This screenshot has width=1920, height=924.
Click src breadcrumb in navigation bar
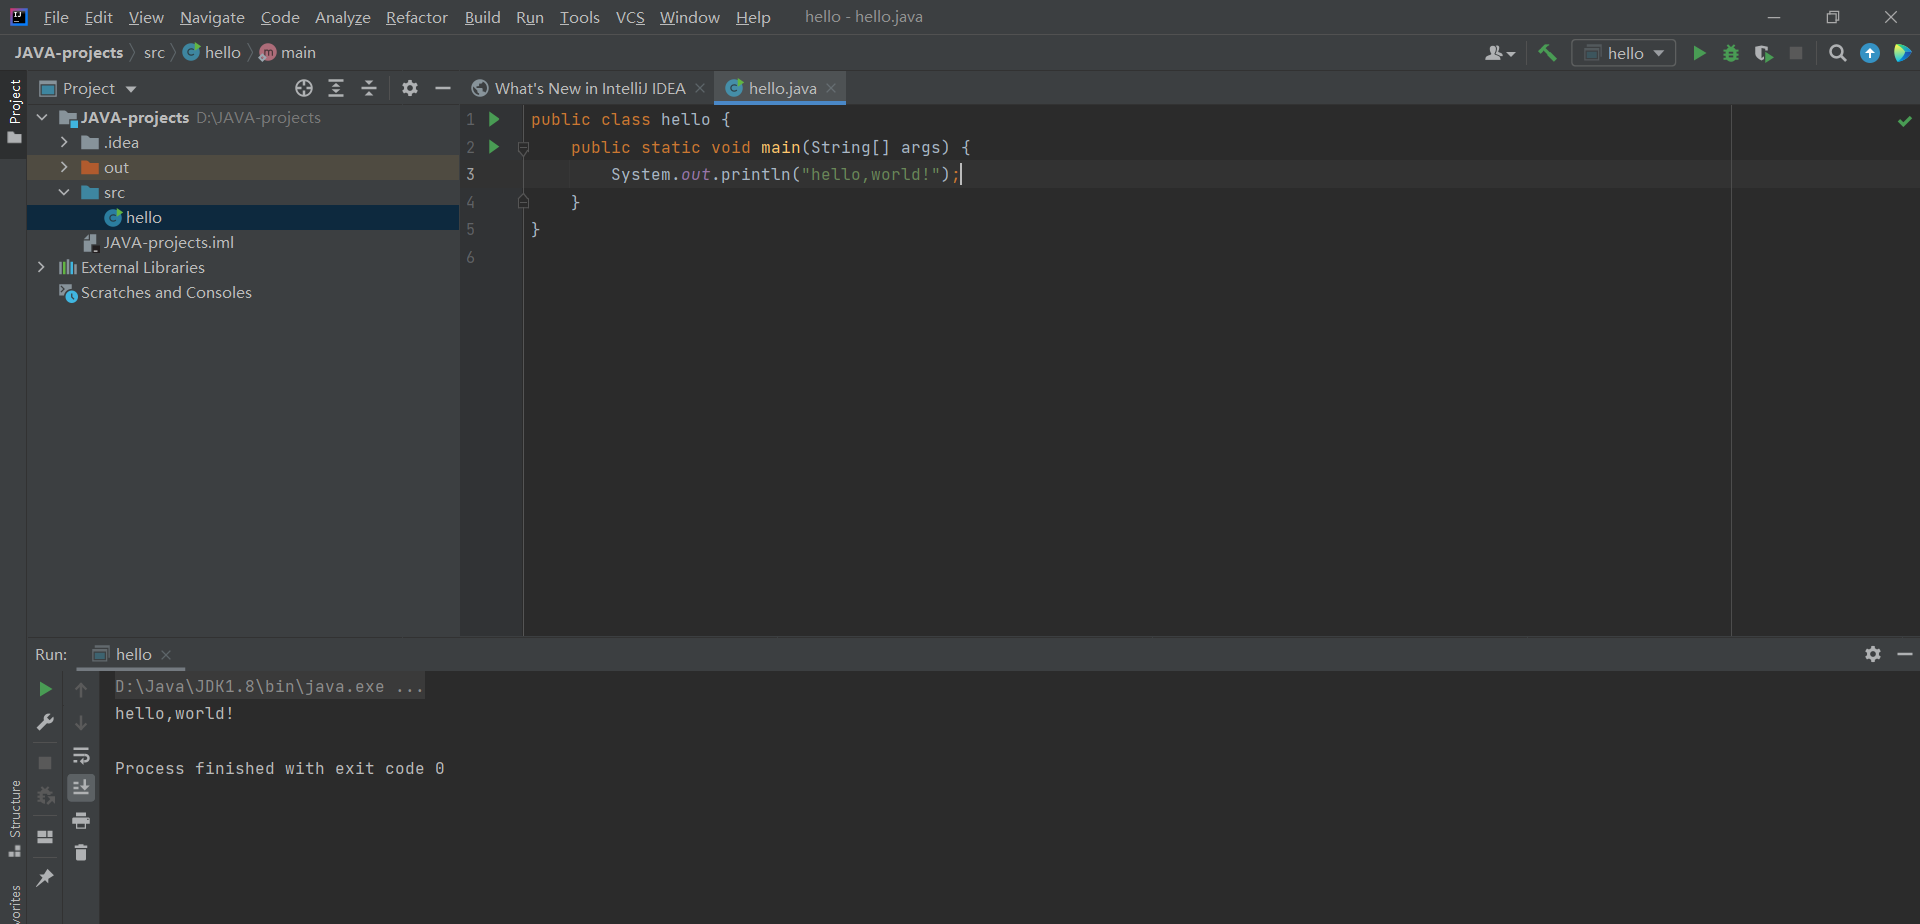pyautogui.click(x=154, y=52)
